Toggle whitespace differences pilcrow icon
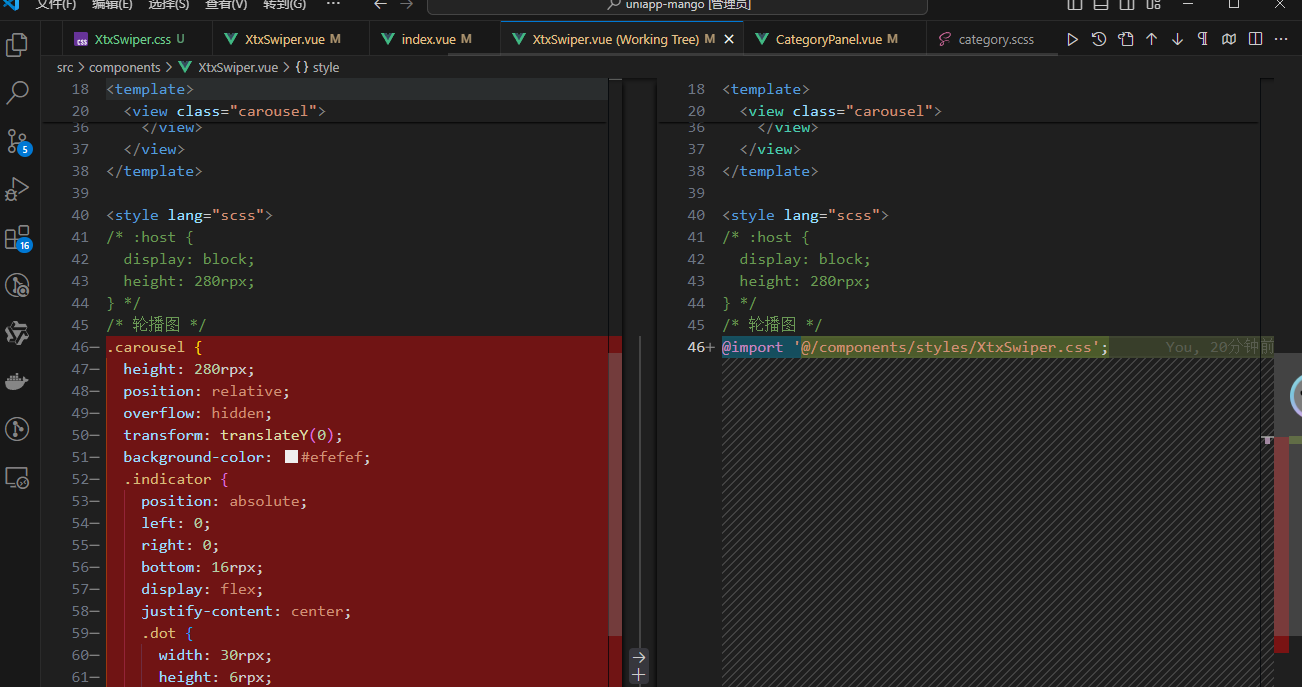Image resolution: width=1302 pixels, height=687 pixels. [x=1203, y=40]
